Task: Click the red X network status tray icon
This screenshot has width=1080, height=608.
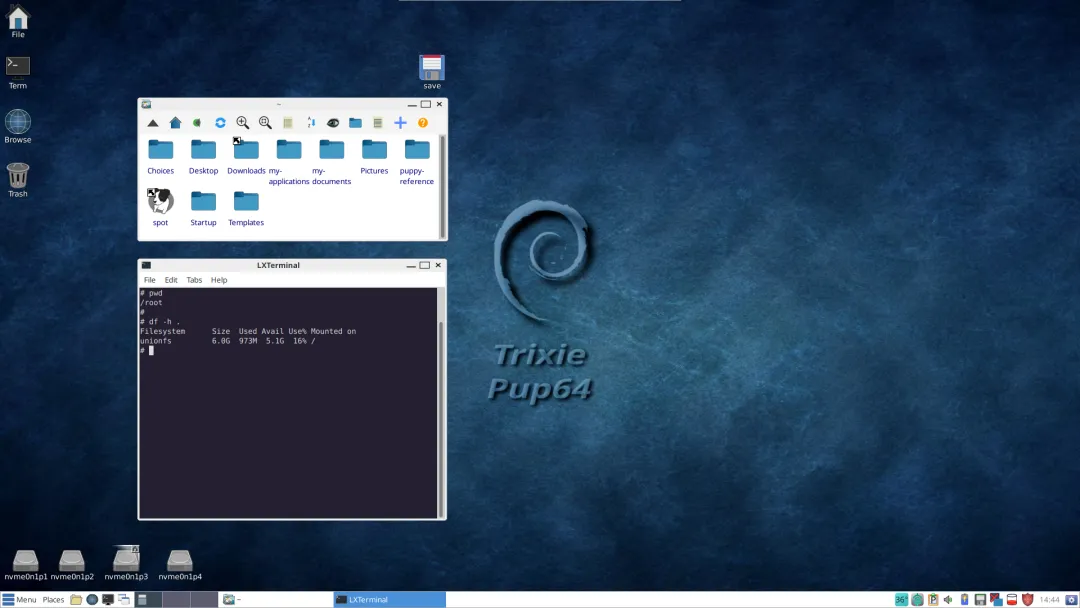Action: [x=996, y=600]
